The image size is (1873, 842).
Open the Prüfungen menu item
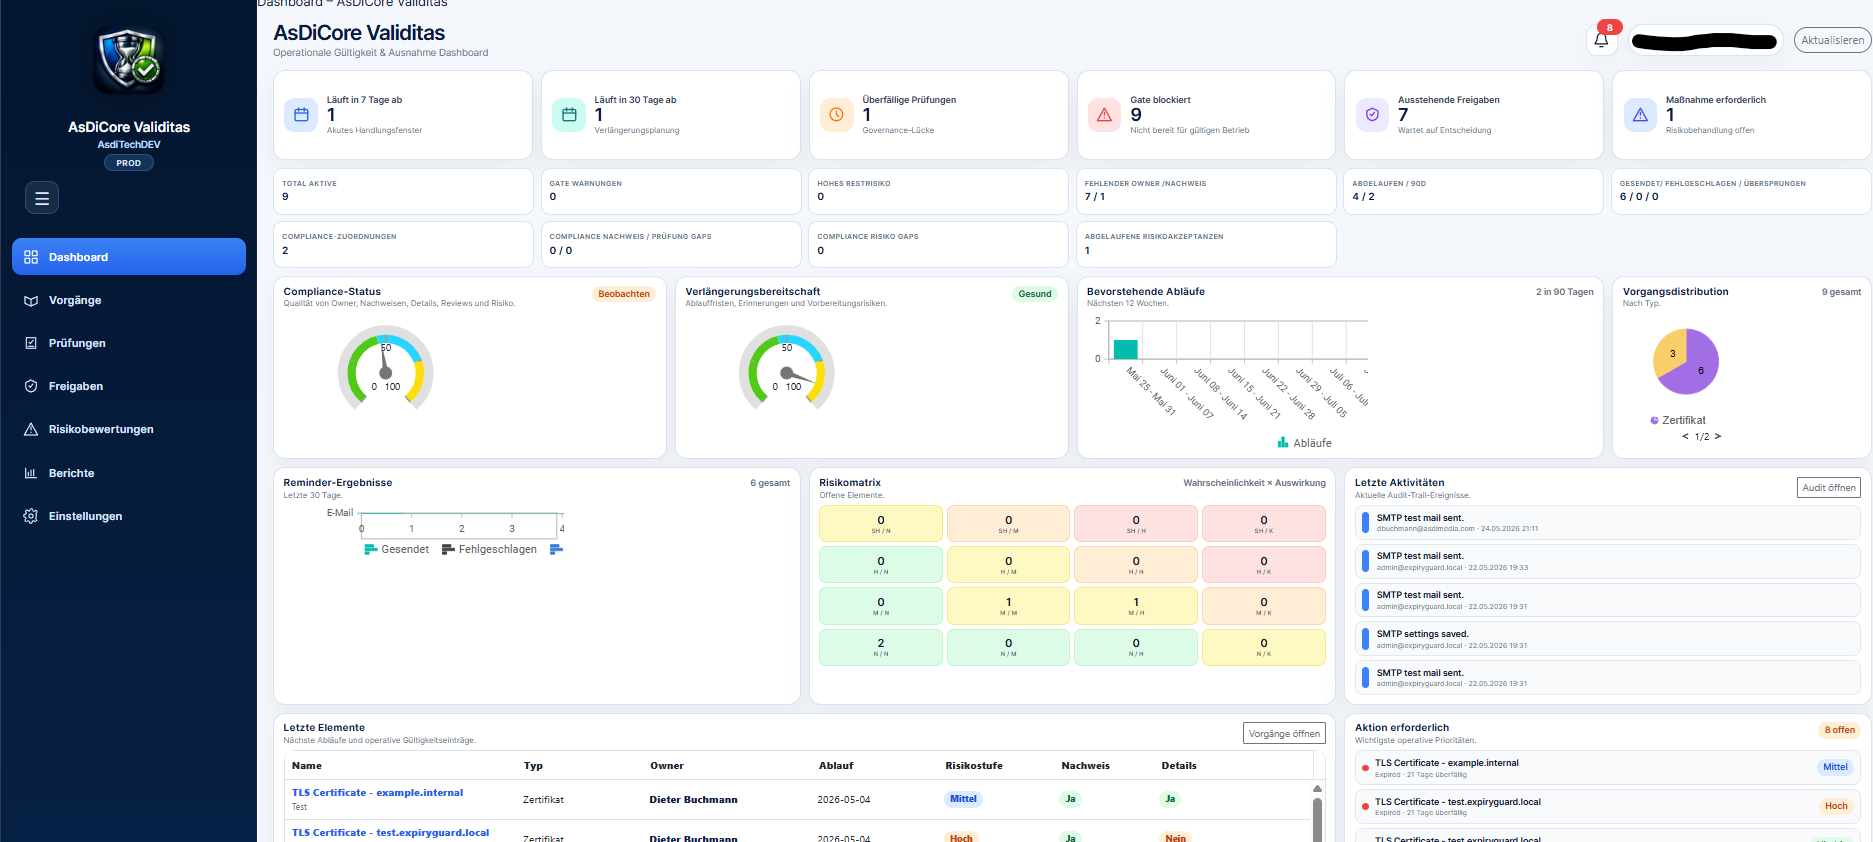(x=129, y=343)
